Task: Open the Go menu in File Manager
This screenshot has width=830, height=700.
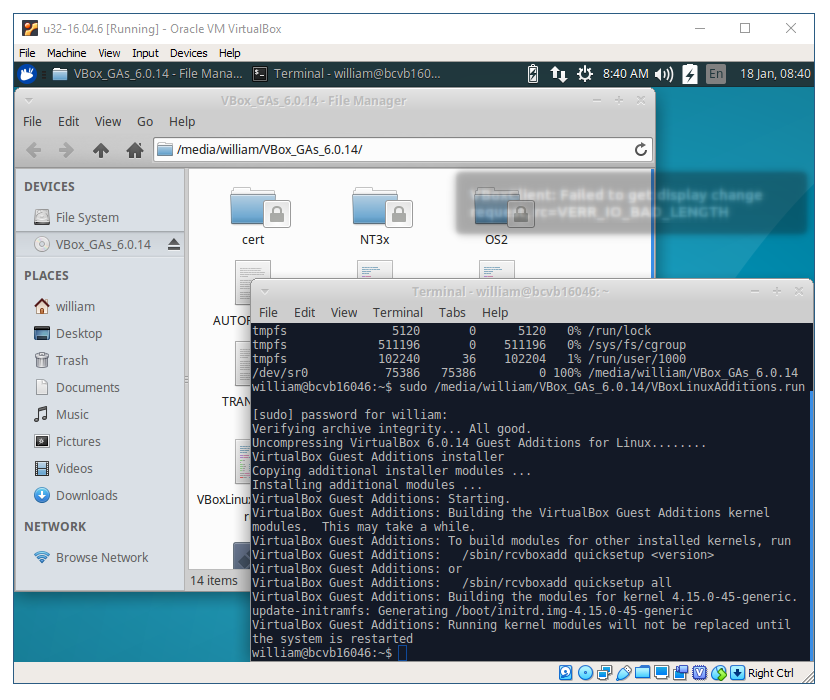Action: tap(145, 121)
